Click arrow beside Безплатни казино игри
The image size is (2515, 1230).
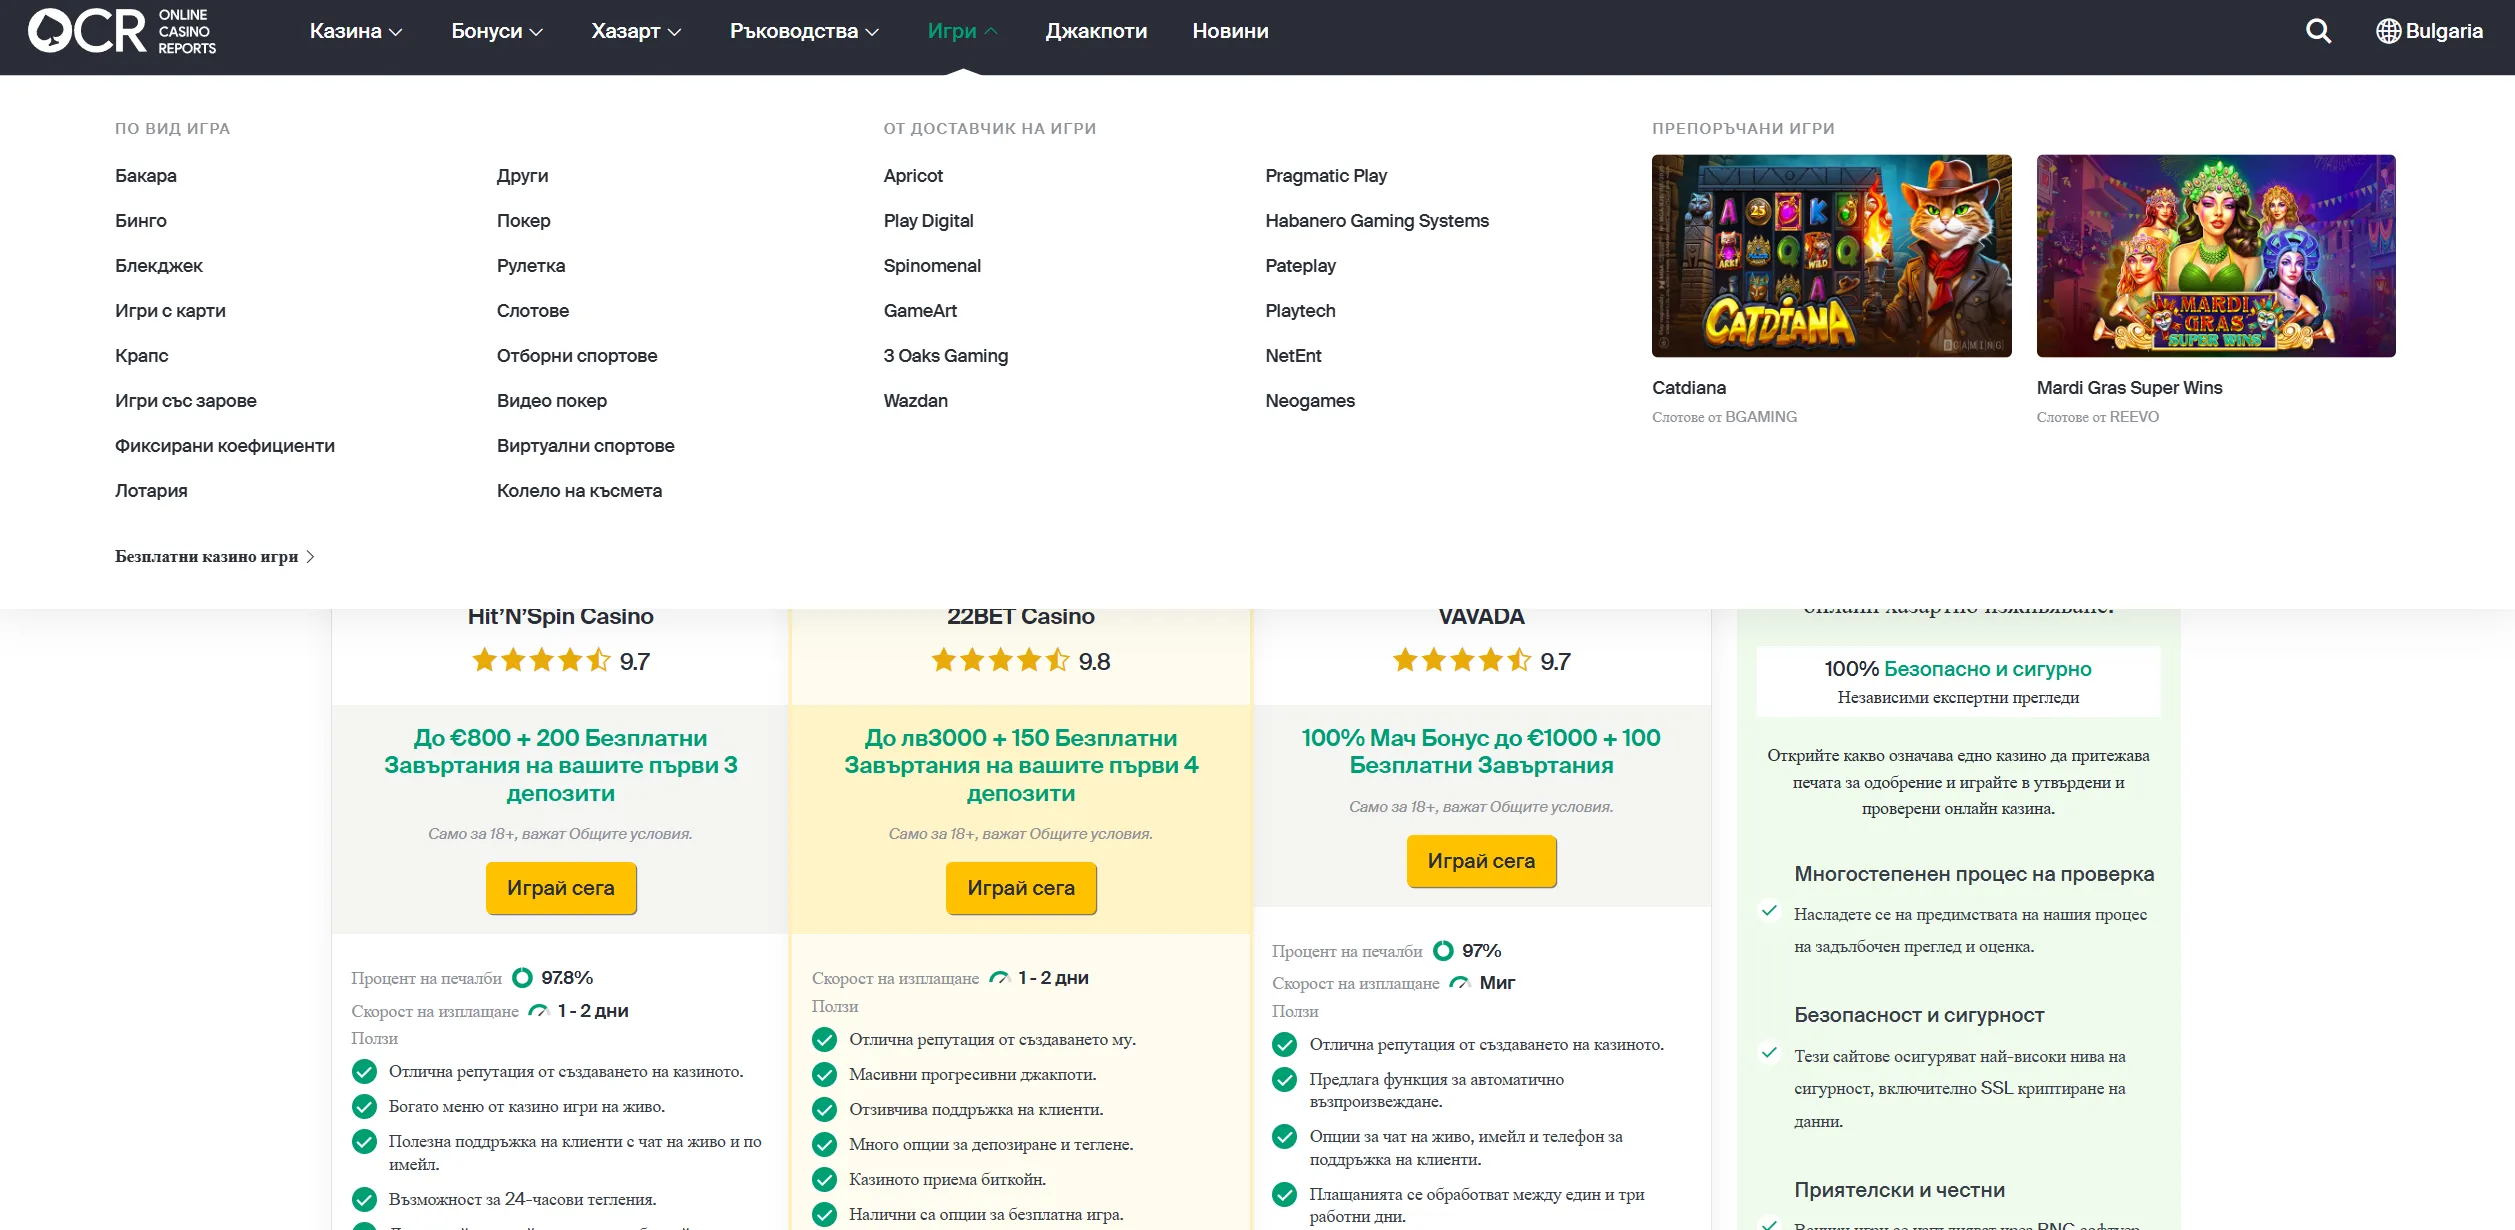click(x=310, y=557)
